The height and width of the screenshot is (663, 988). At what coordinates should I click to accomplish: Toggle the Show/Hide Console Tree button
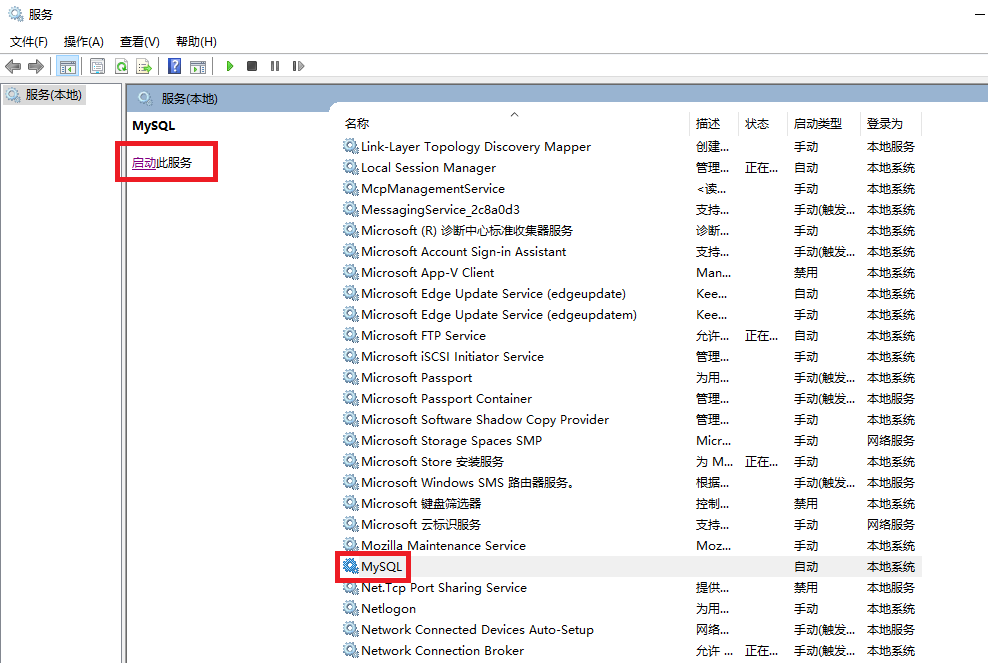[x=68, y=66]
